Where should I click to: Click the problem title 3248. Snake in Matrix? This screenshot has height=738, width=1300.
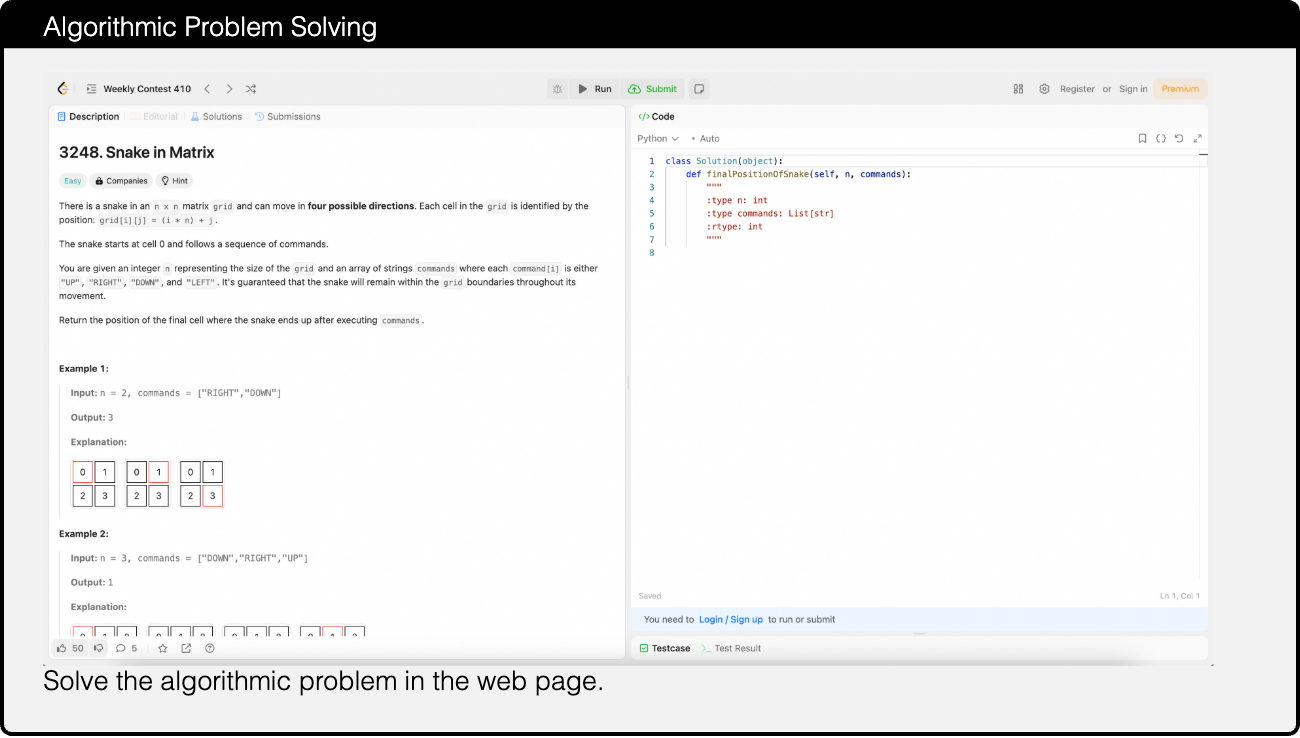137,153
